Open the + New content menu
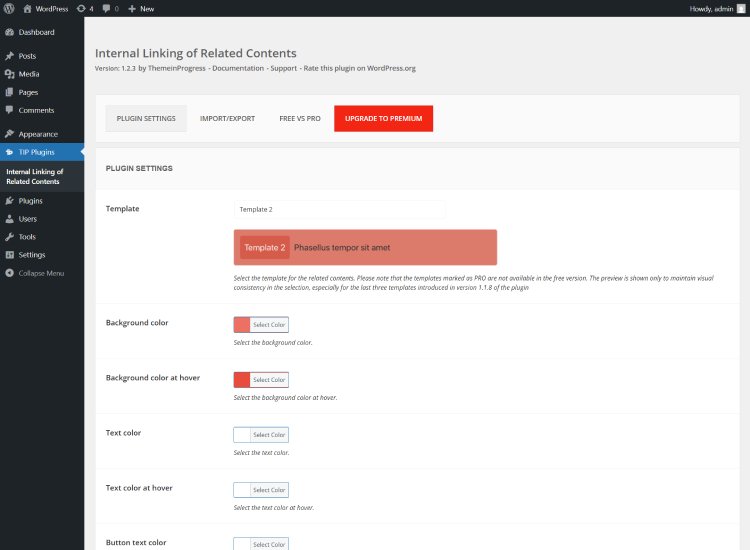 (x=141, y=8)
